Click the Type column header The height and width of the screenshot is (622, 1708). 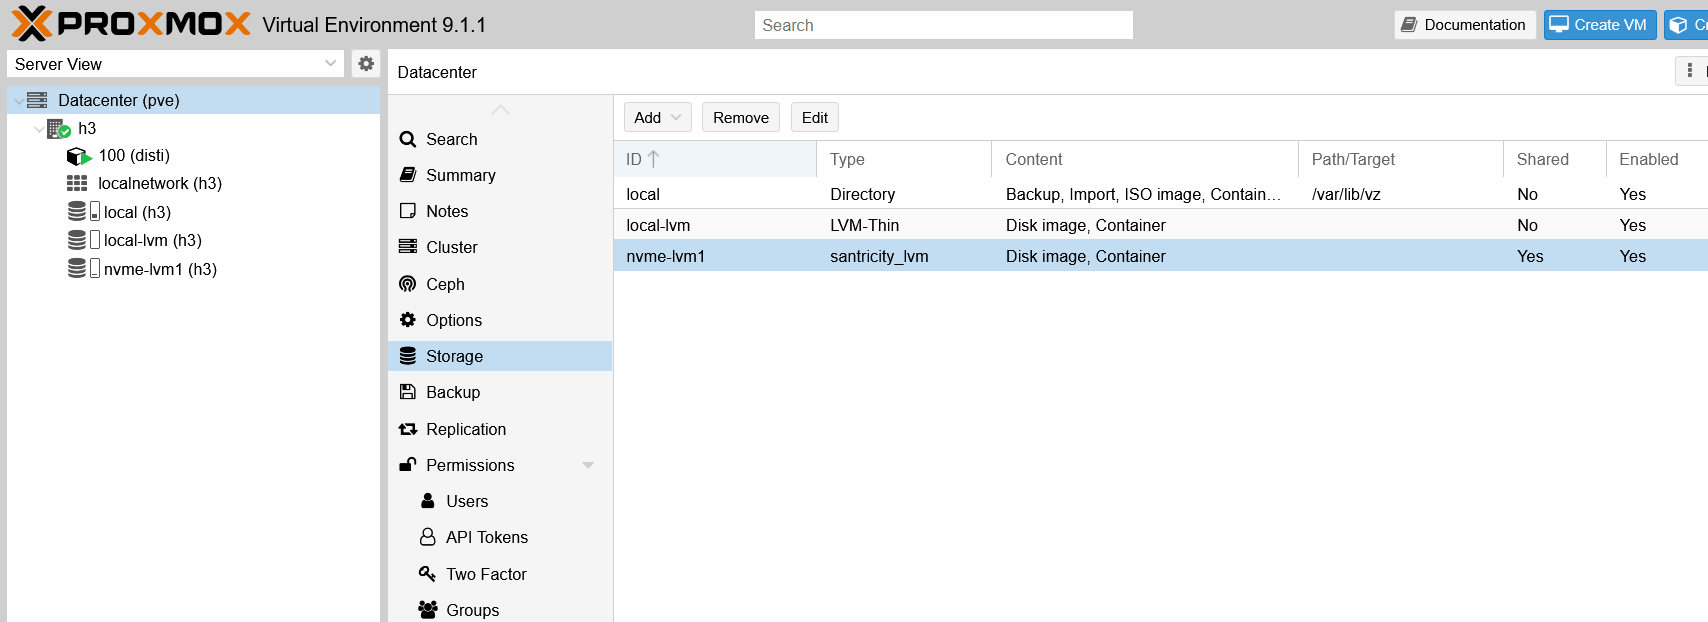click(x=904, y=159)
